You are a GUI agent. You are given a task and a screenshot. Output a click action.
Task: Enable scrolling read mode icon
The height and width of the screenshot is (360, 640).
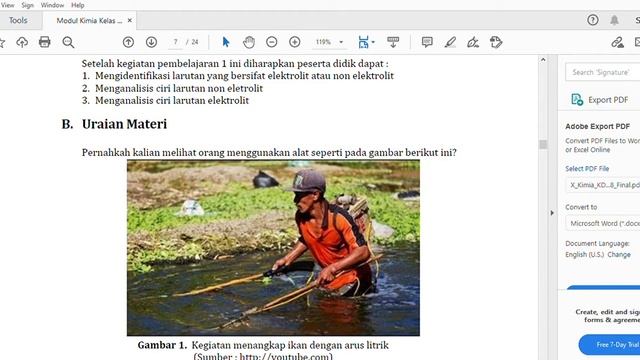coord(393,42)
